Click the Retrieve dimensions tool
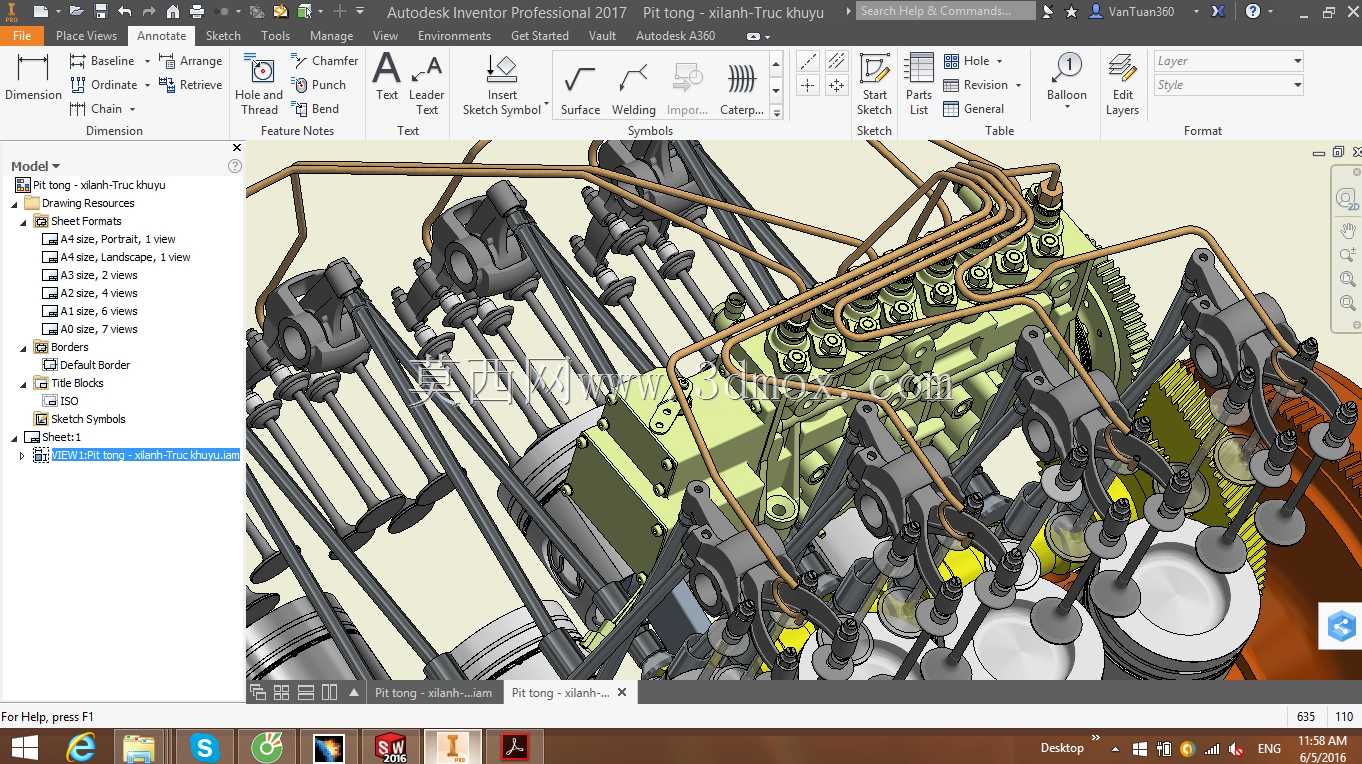 pyautogui.click(x=190, y=85)
